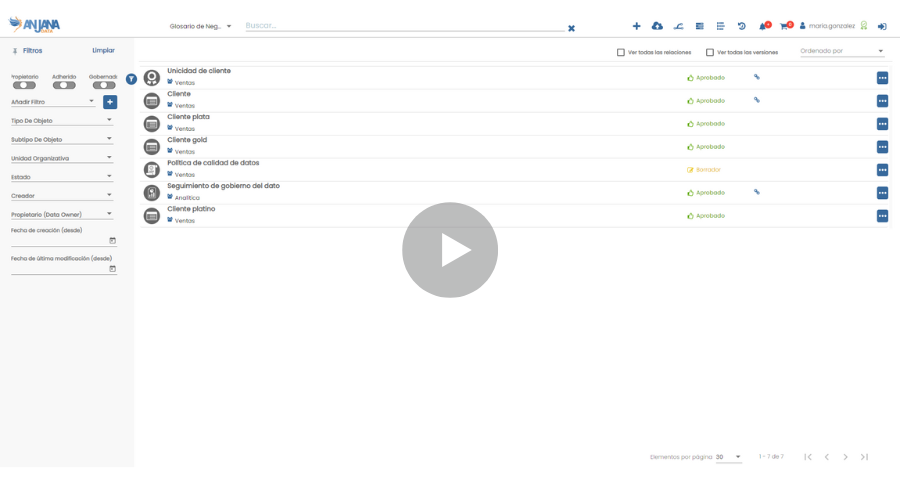Expand the Estado filter dropdown

click(x=62, y=177)
